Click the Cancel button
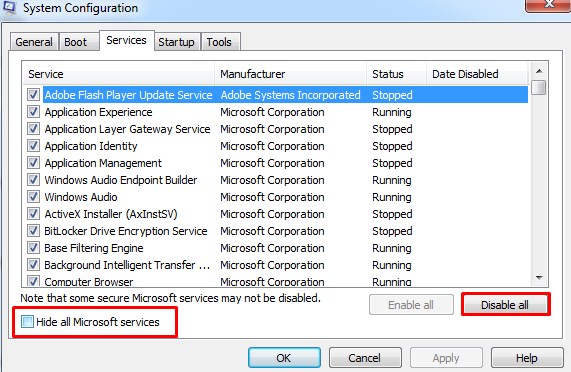Screen dimensions: 571x372 [x=365, y=358]
